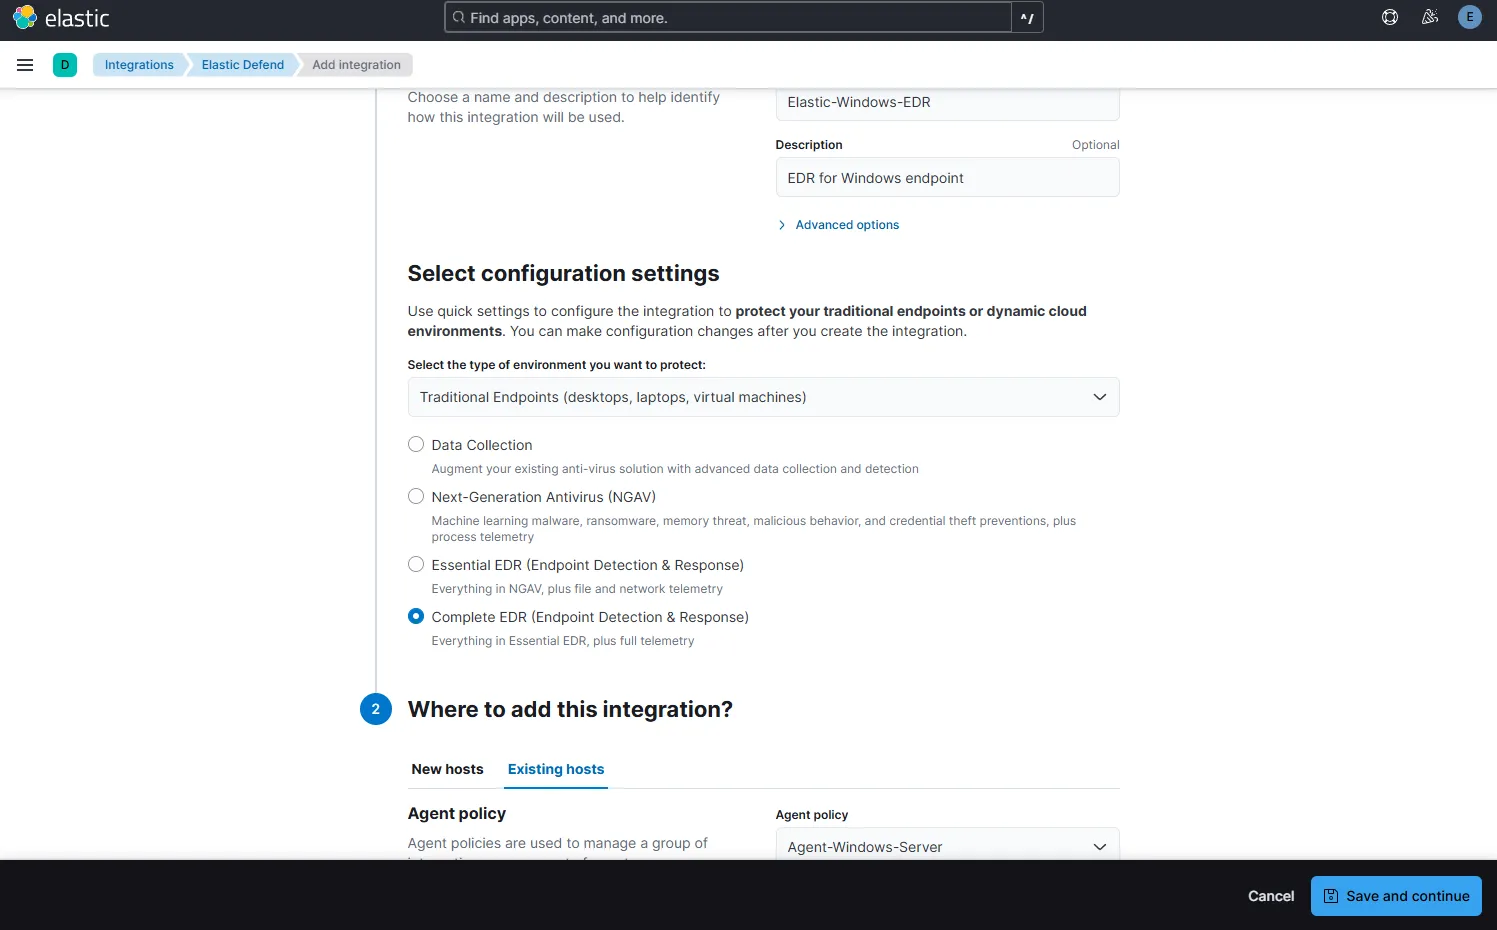Image resolution: width=1497 pixels, height=930 pixels.
Task: Click the green D space icon in breadcrumbs
Action: click(64, 64)
